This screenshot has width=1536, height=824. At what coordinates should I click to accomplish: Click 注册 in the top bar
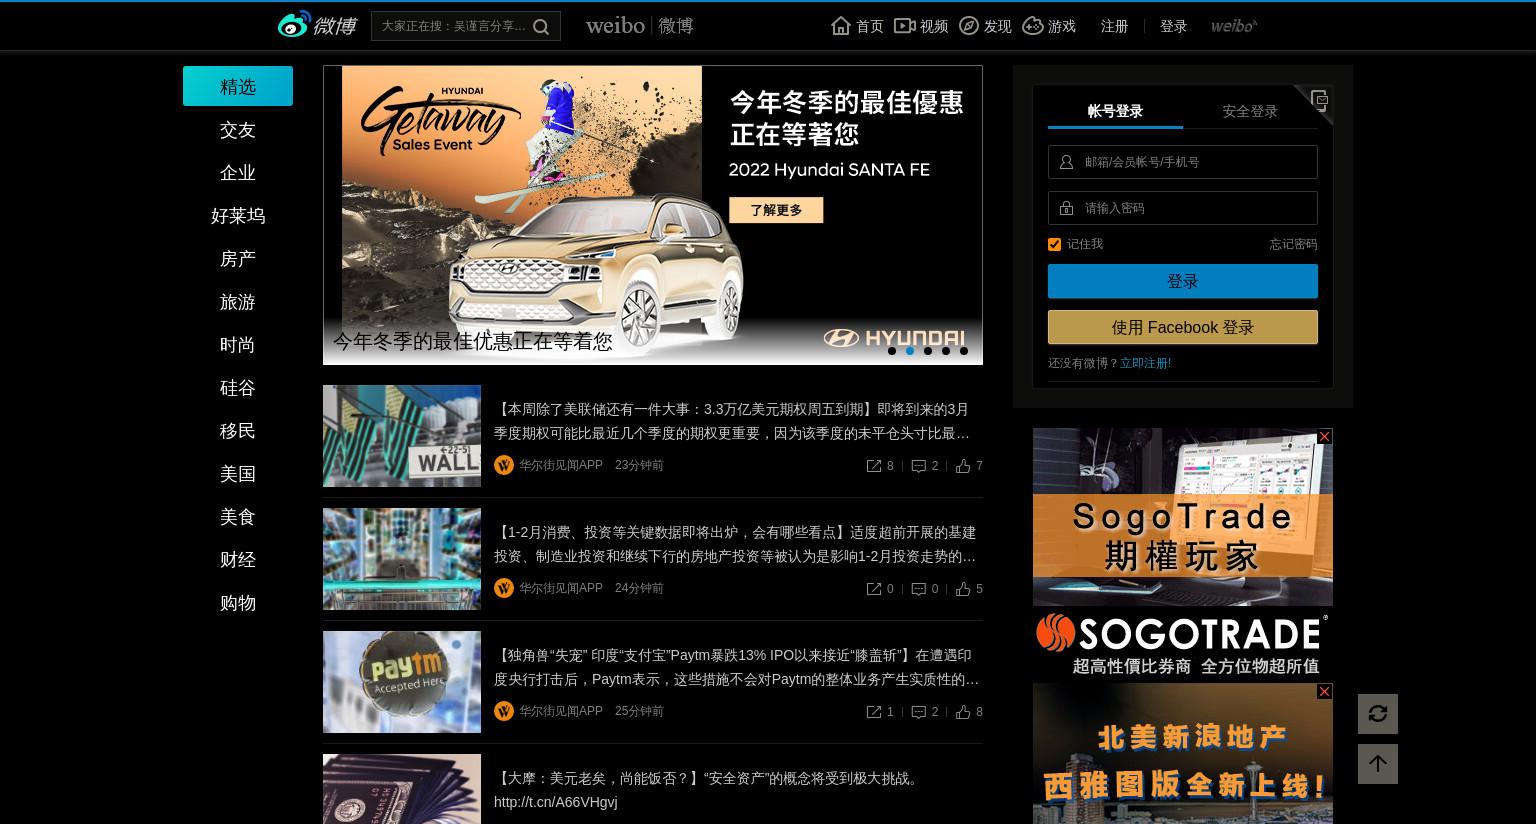point(1114,27)
